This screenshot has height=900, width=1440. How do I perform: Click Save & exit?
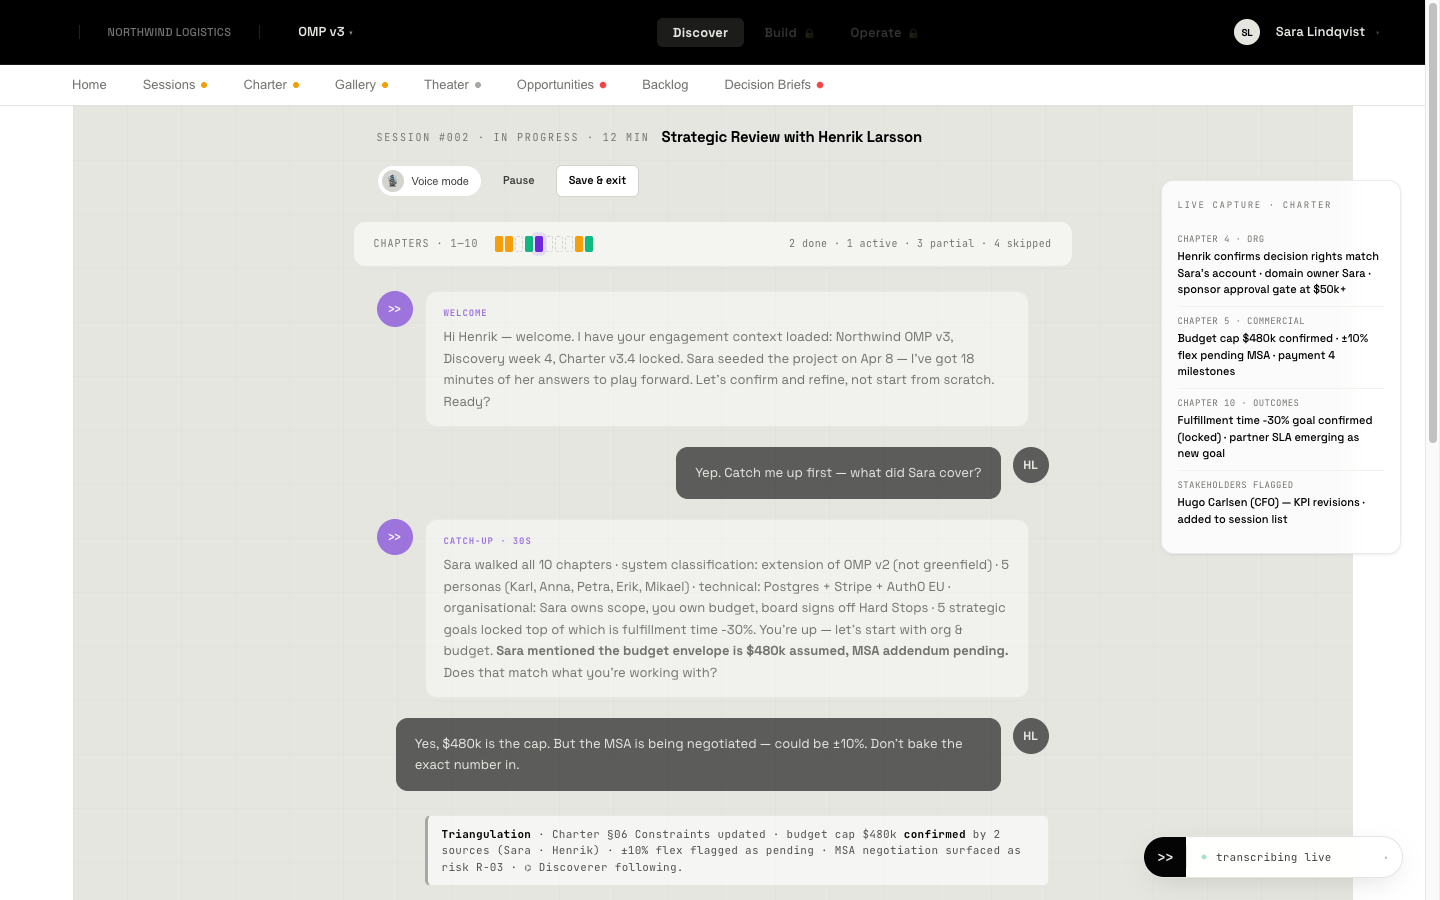pyautogui.click(x=597, y=181)
